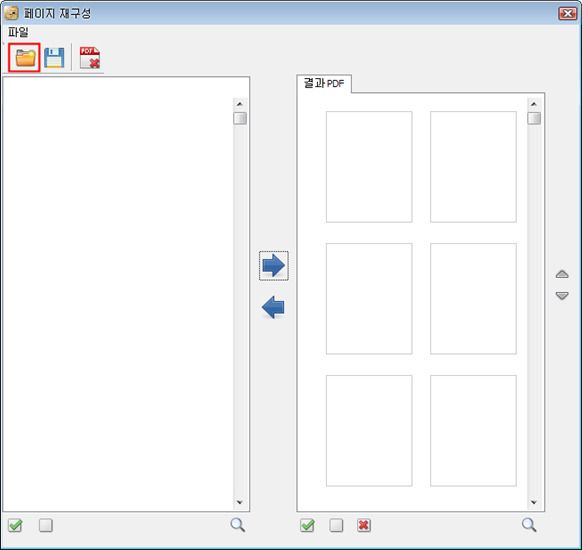Select top-right blank page thumbnail
The width and height of the screenshot is (582, 550).
[473, 167]
